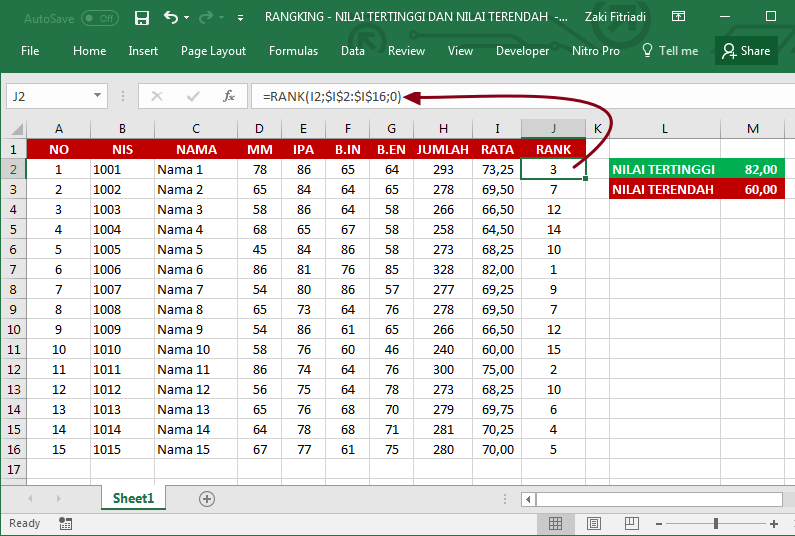
Task: Switch to the Insert tab
Action: (x=143, y=51)
